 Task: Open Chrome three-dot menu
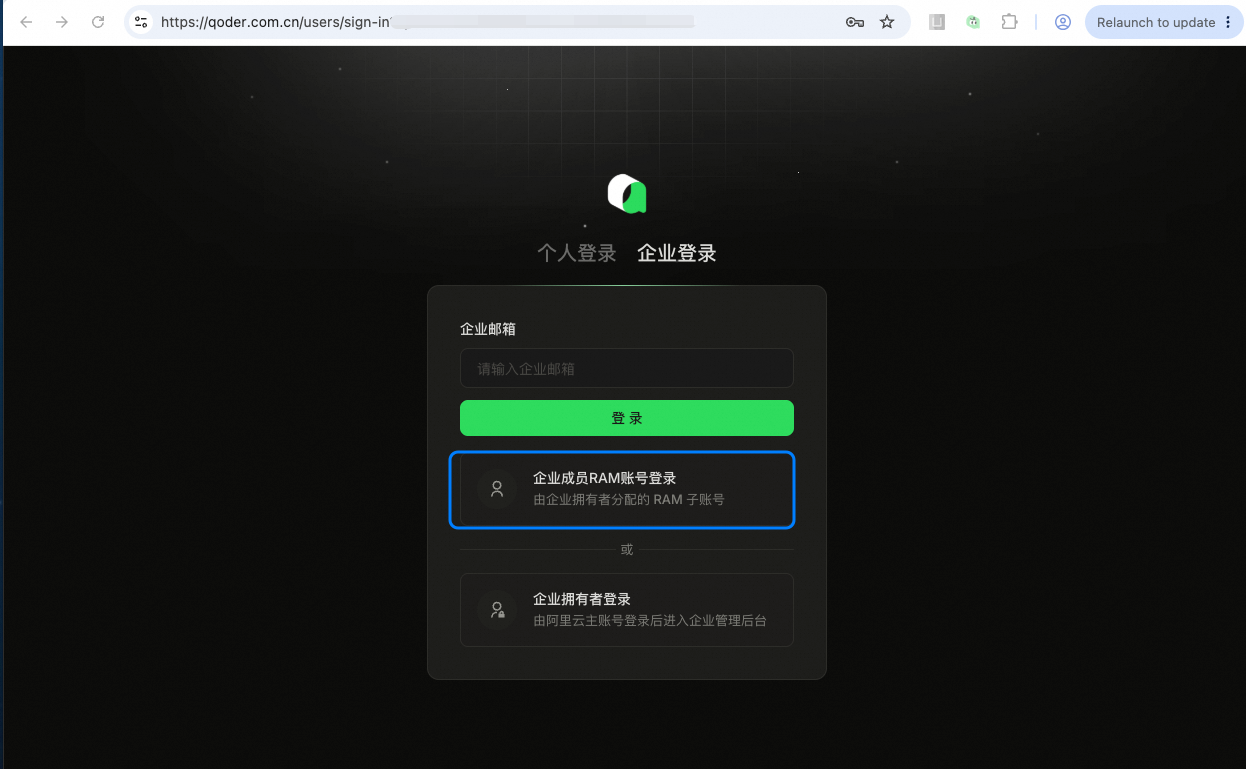coord(1228,22)
